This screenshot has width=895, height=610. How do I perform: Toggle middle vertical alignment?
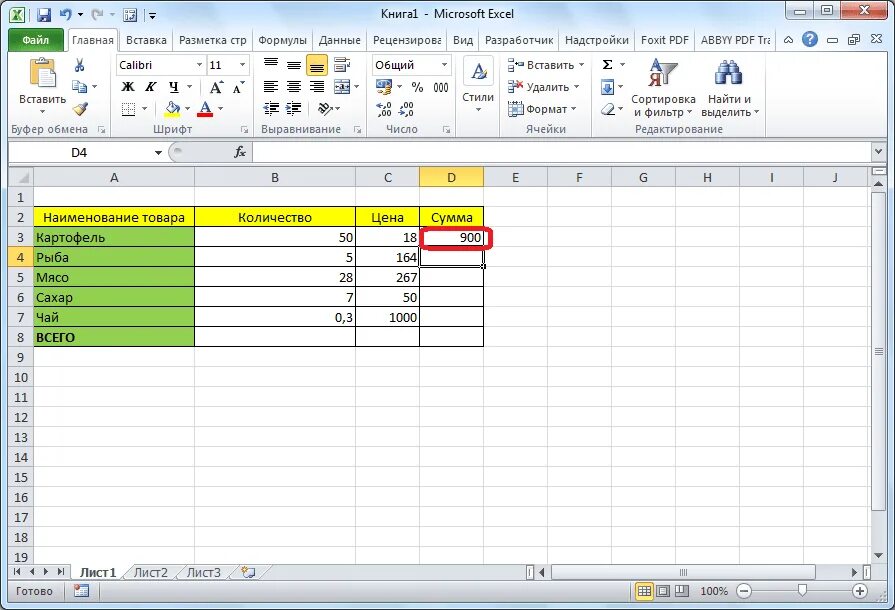tap(294, 64)
